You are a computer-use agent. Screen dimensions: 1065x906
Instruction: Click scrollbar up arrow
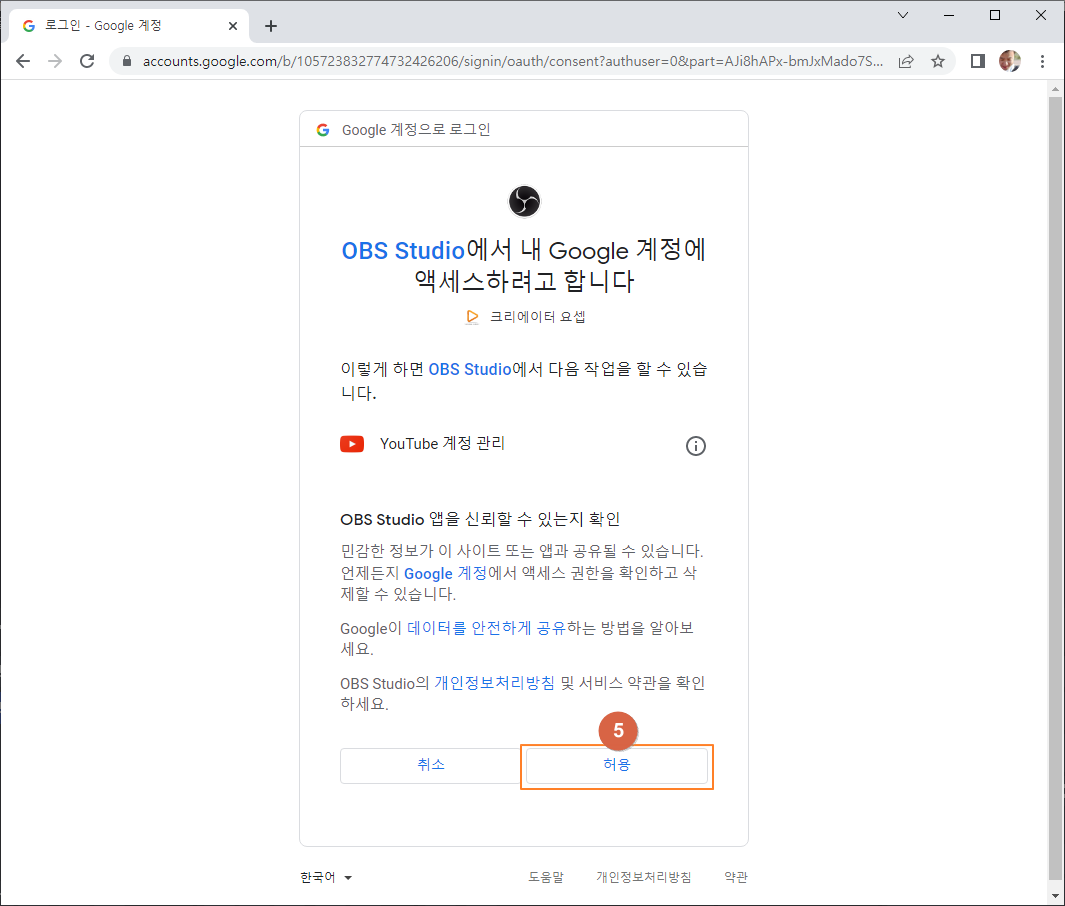click(x=1055, y=88)
